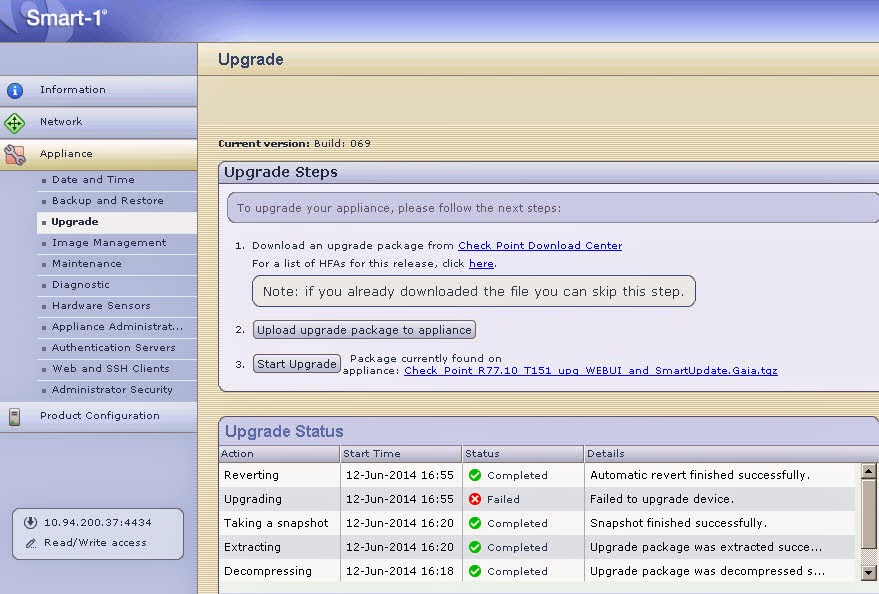Click the Upgrade Status scrollbar thumb
The image size is (879, 594).
[868, 514]
